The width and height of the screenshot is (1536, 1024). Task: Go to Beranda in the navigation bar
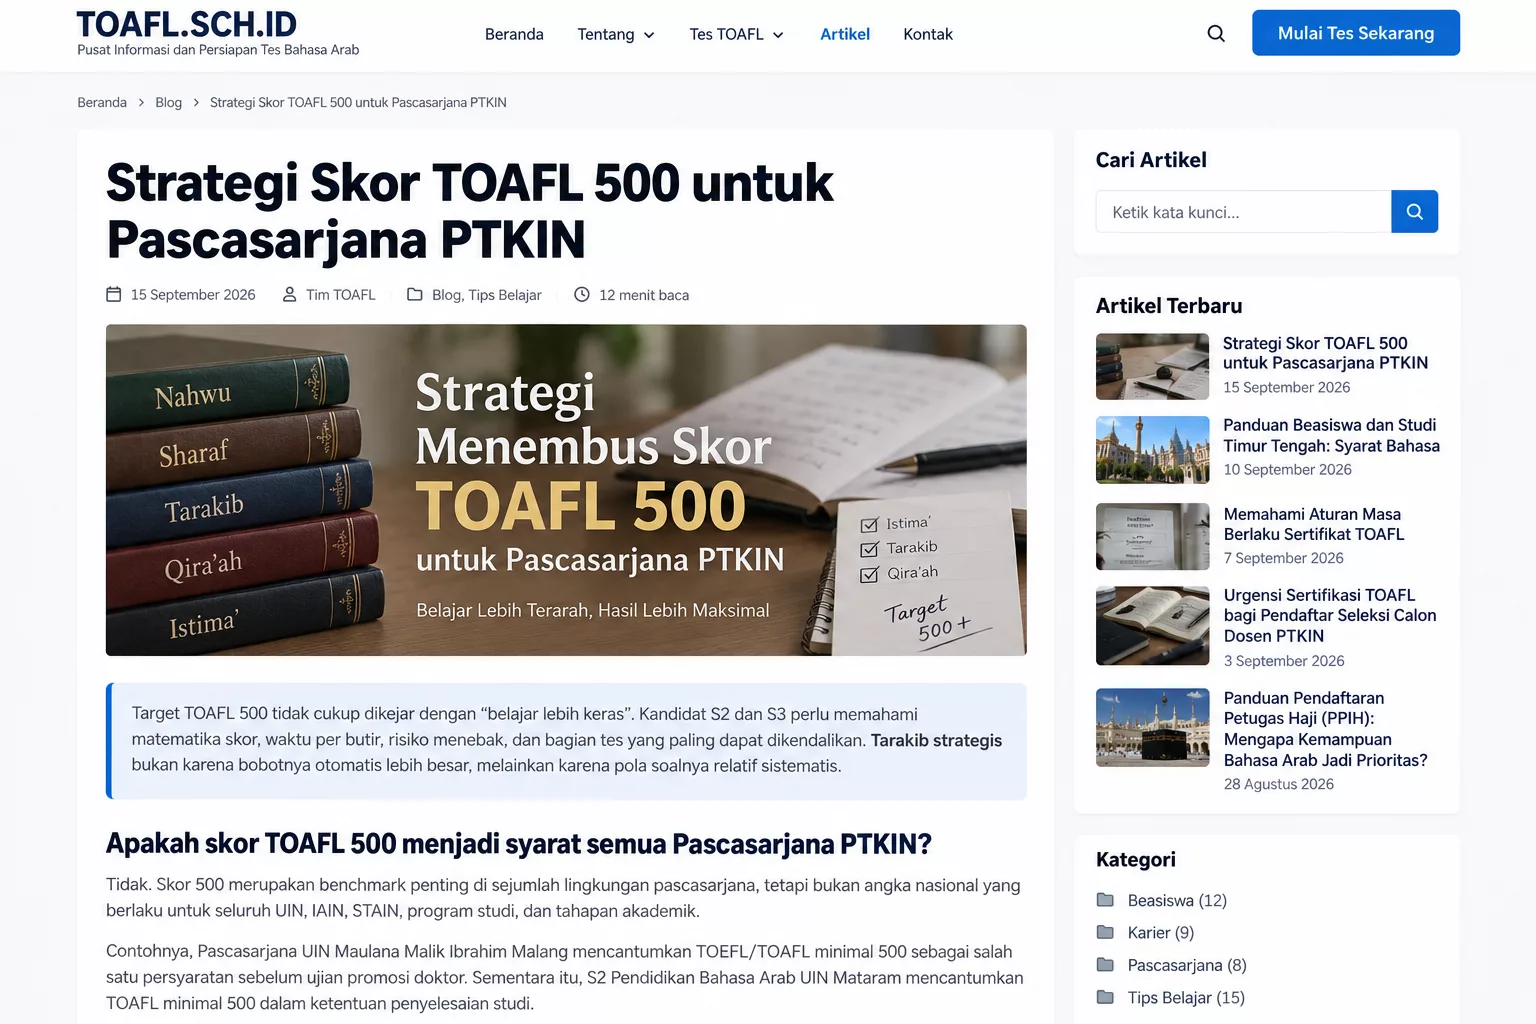click(x=514, y=34)
